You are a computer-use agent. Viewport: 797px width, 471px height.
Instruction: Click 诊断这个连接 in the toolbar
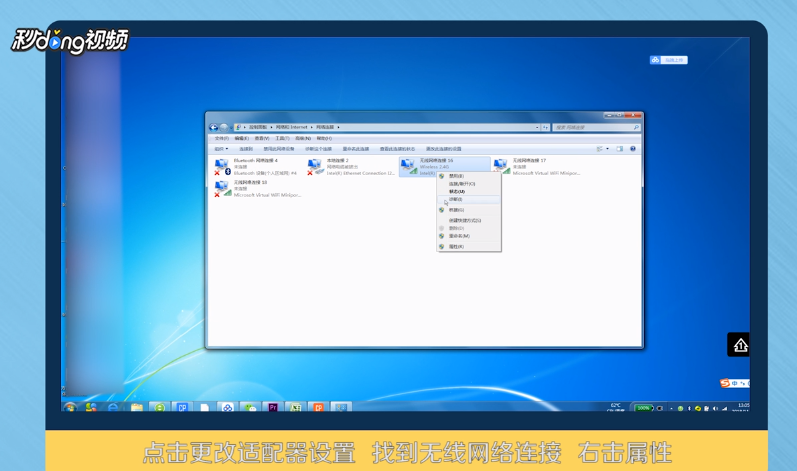point(318,149)
